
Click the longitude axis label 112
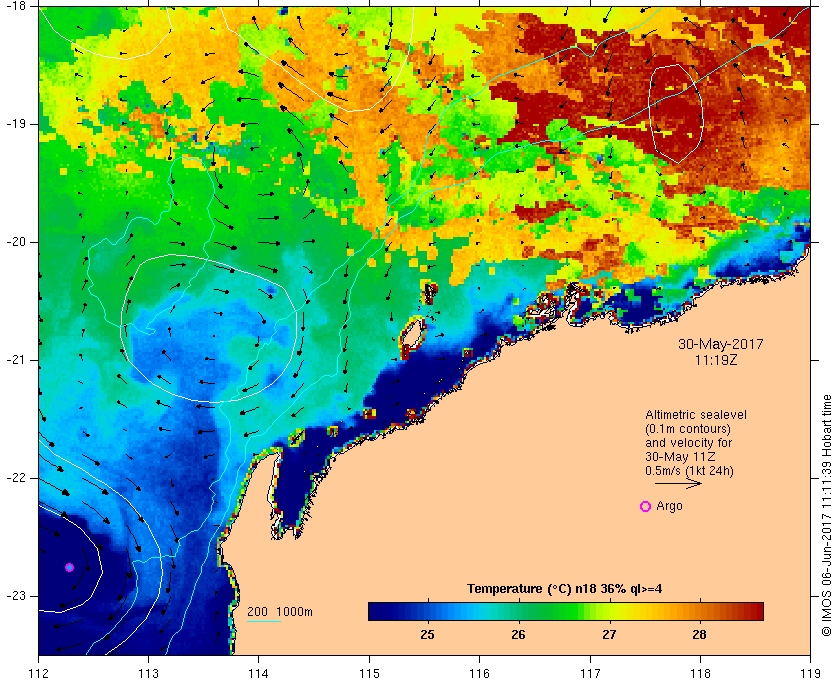(39, 673)
